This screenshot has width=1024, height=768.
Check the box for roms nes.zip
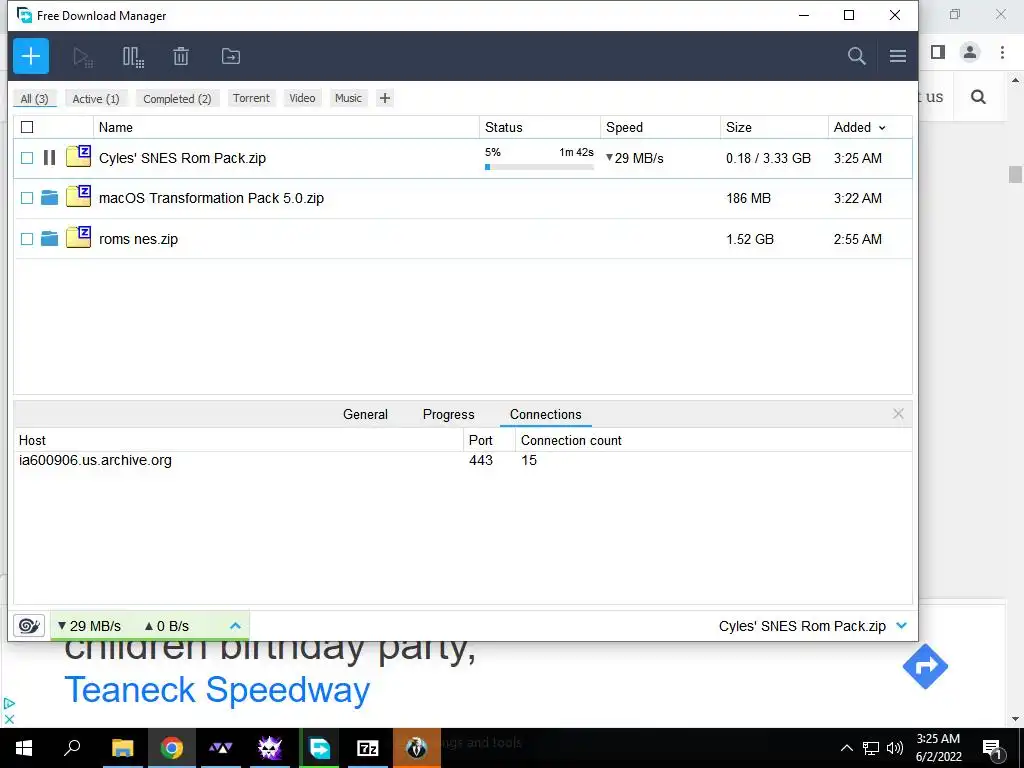tap(27, 239)
